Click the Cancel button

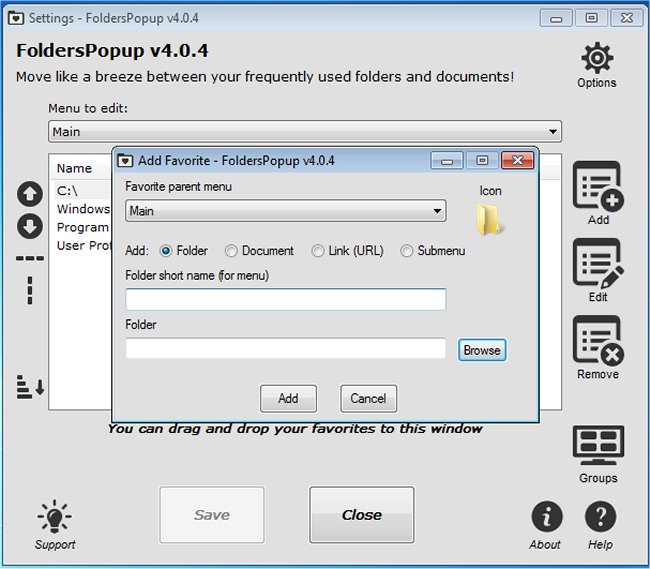[368, 398]
